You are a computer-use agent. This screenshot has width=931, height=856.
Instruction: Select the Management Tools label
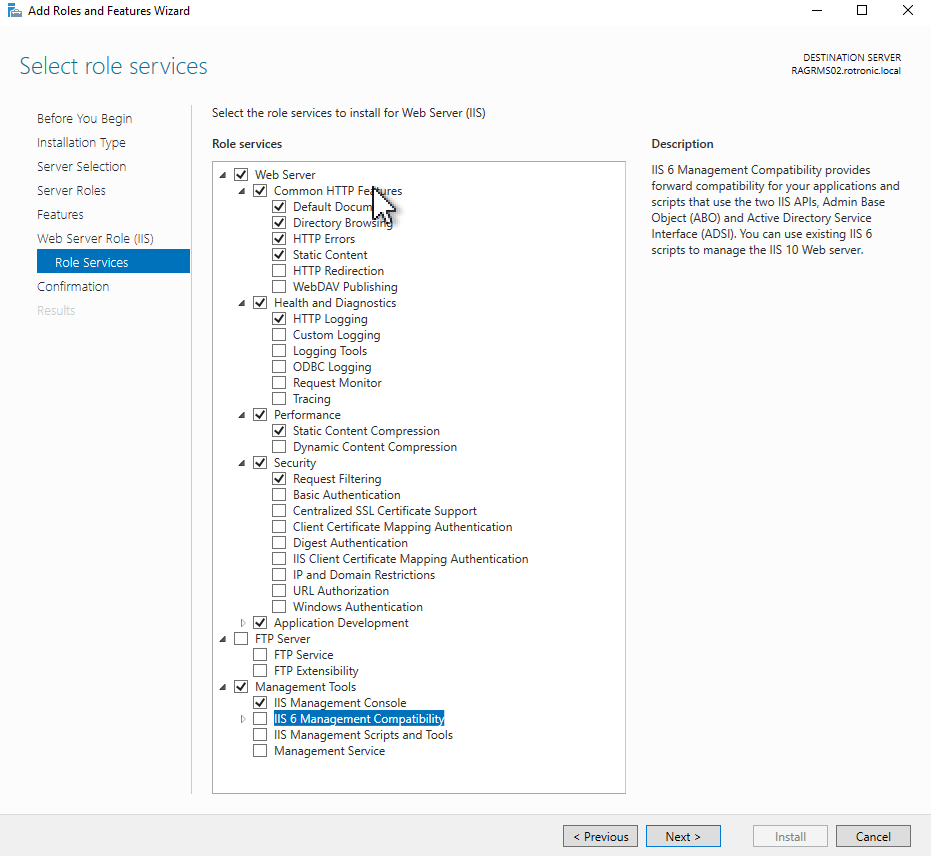305,687
